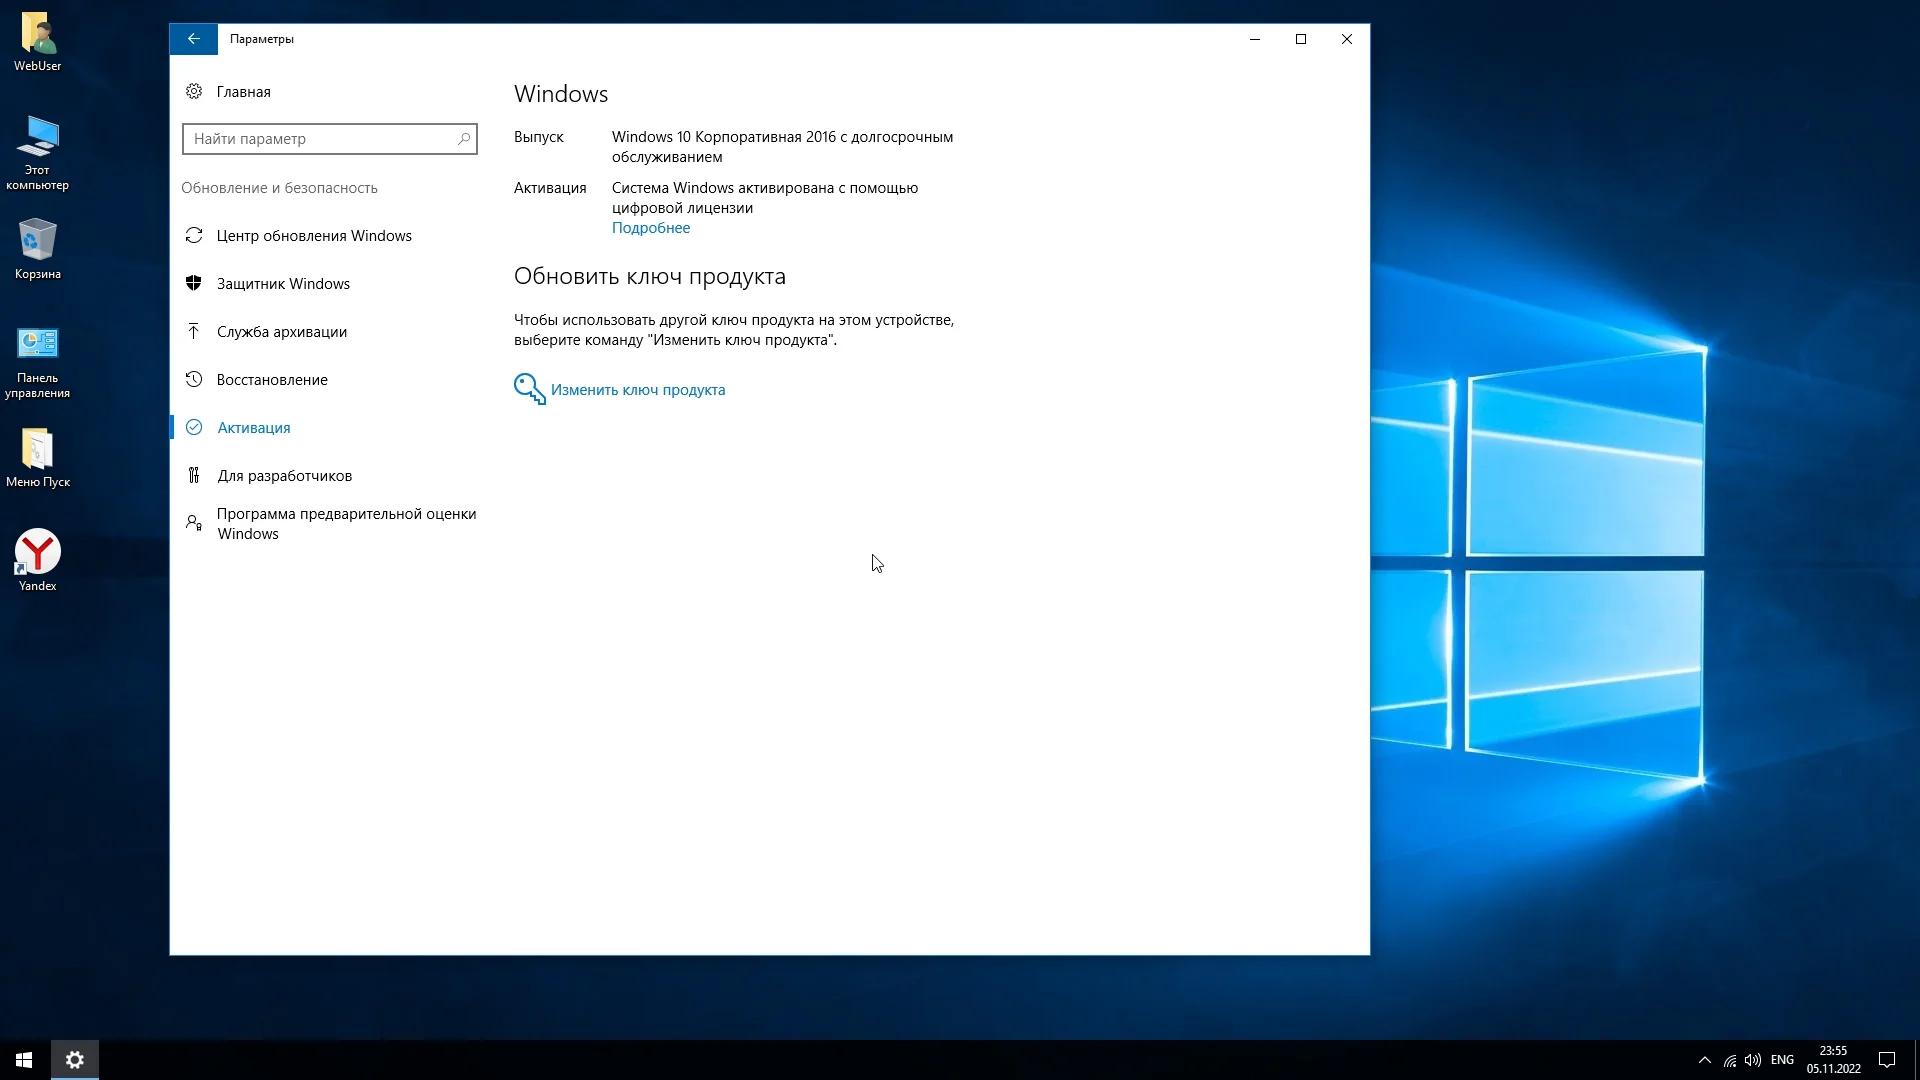The width and height of the screenshot is (1920, 1080).
Task: Select the Активация sidebar item
Action: point(254,428)
